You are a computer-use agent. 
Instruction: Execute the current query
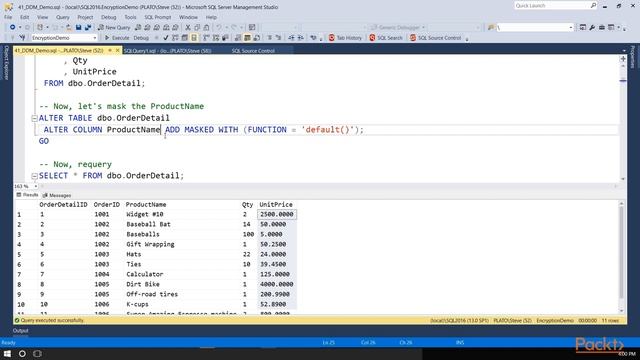click(x=117, y=38)
